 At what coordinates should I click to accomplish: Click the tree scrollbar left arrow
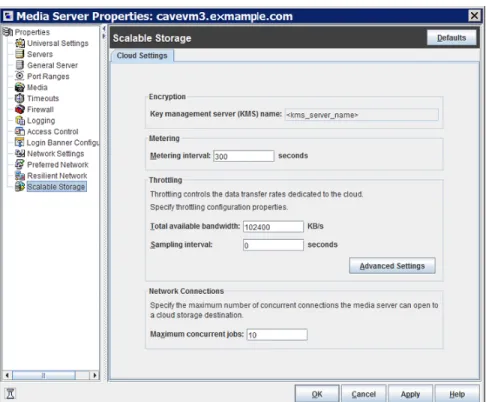coord(7,375)
